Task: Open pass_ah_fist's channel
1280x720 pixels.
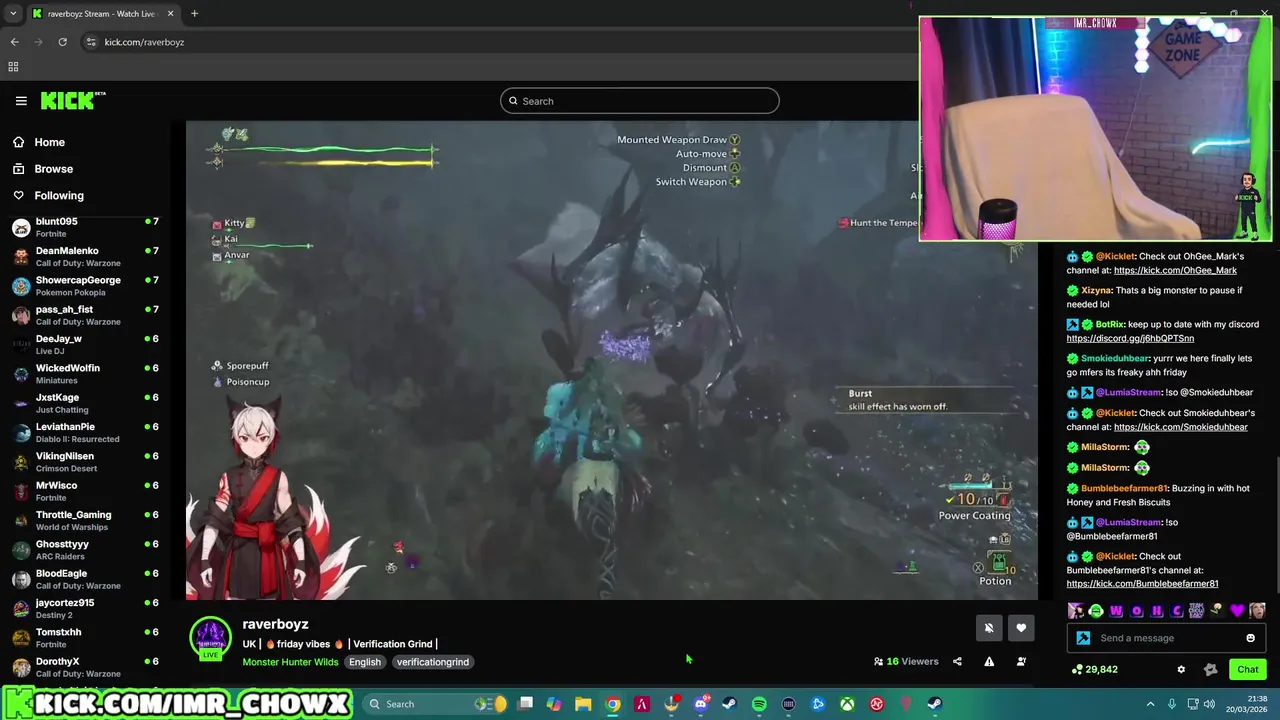Action: [85, 315]
